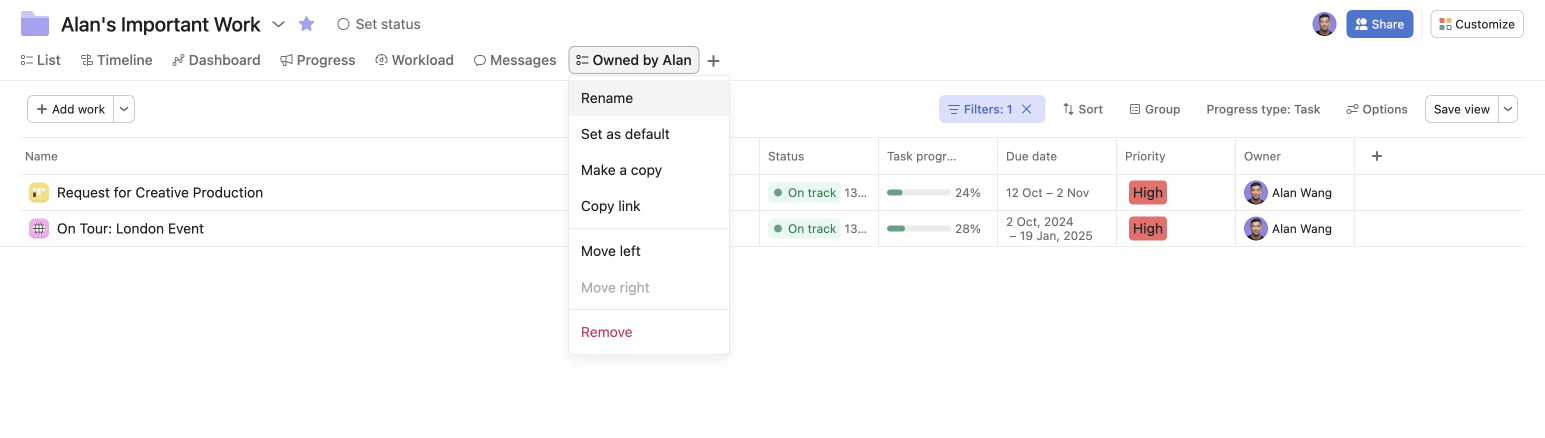Add a column with the plus icon
Image resolution: width=1545 pixels, height=438 pixels.
pyautogui.click(x=1377, y=156)
